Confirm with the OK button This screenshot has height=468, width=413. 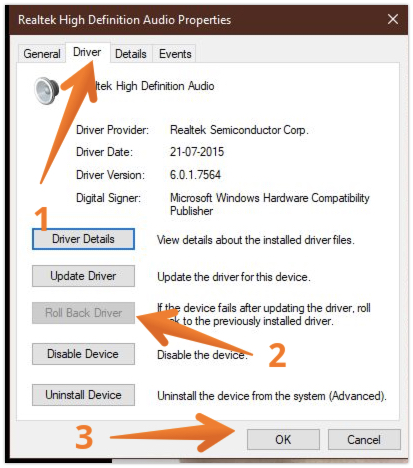[x=283, y=440]
